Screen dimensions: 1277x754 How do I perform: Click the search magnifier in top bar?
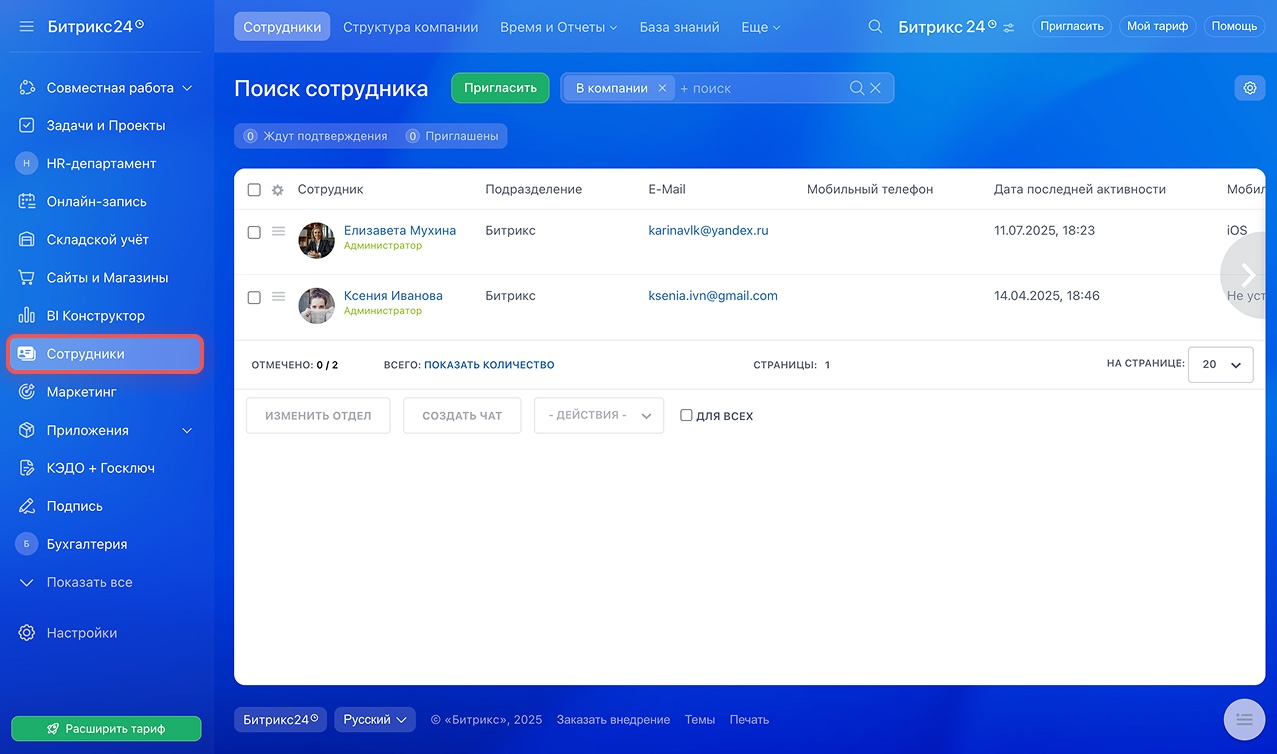coord(875,27)
